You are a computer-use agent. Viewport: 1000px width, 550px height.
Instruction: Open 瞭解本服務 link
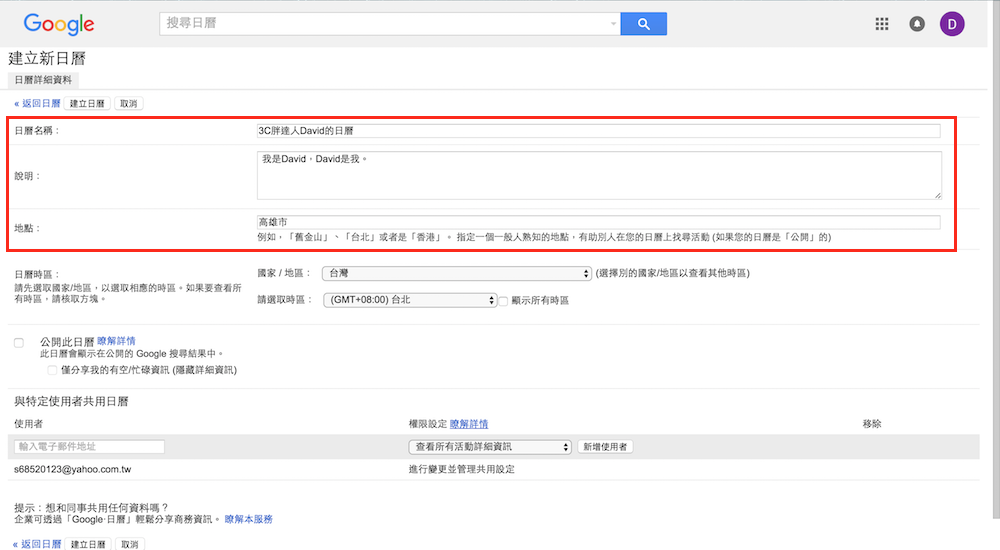click(x=248, y=519)
